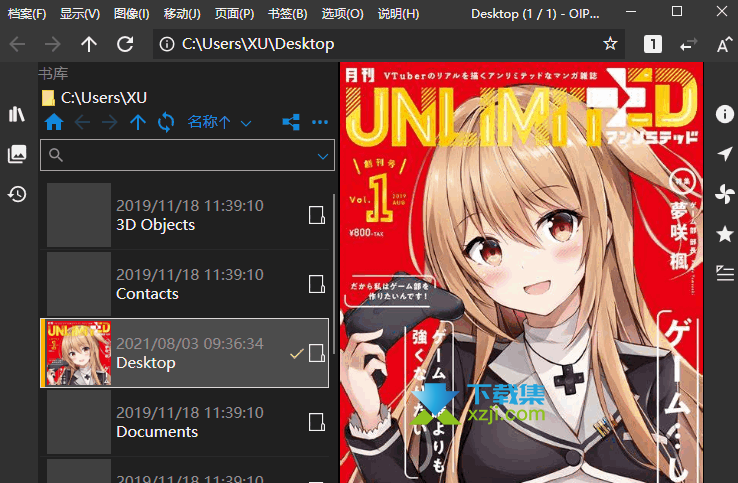Open the bookshelf panel from the left sidebar
738x483 pixels.
point(17,114)
